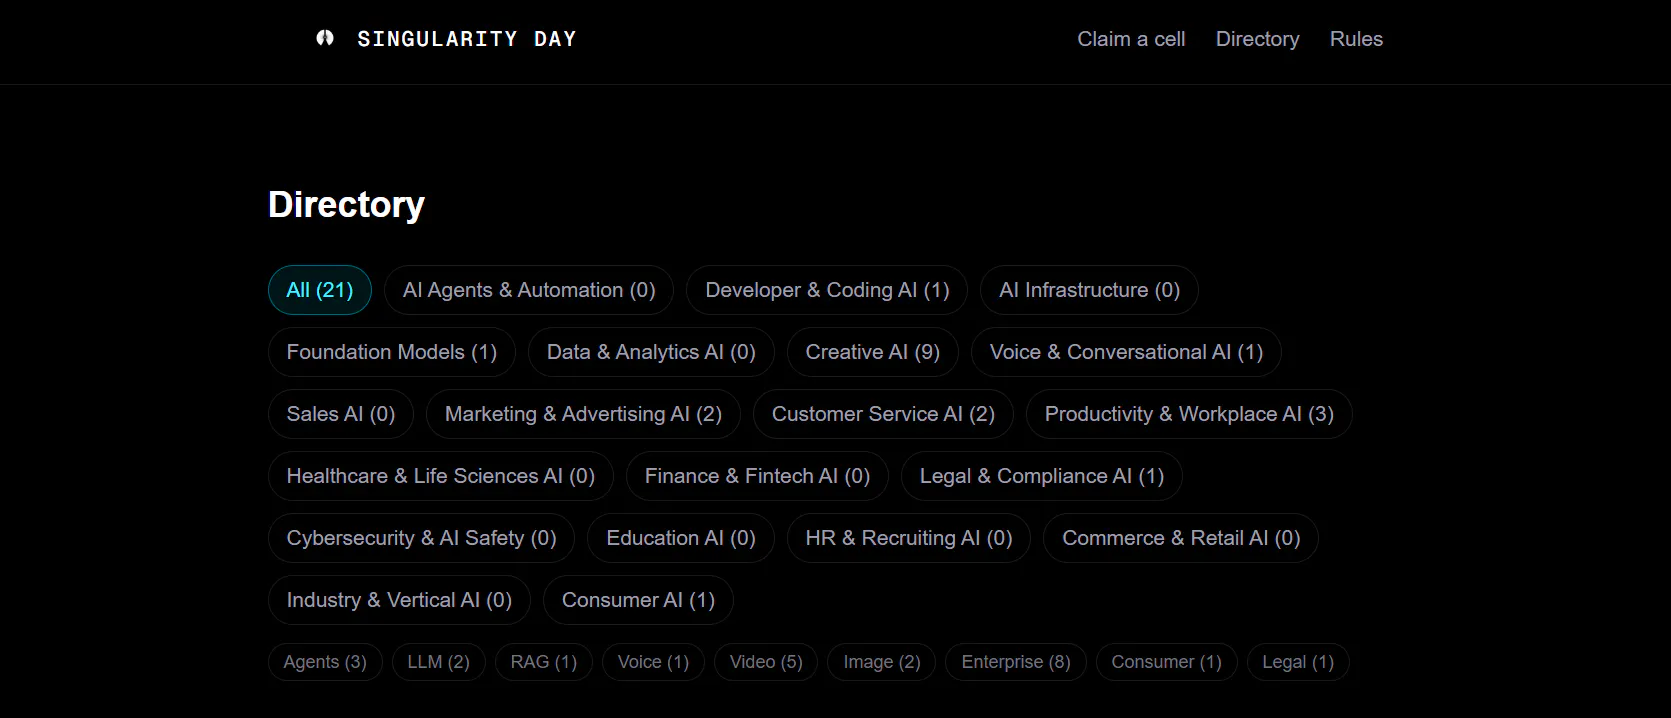Select the Agents (3) tag
Image resolution: width=1671 pixels, height=718 pixels.
click(x=325, y=662)
